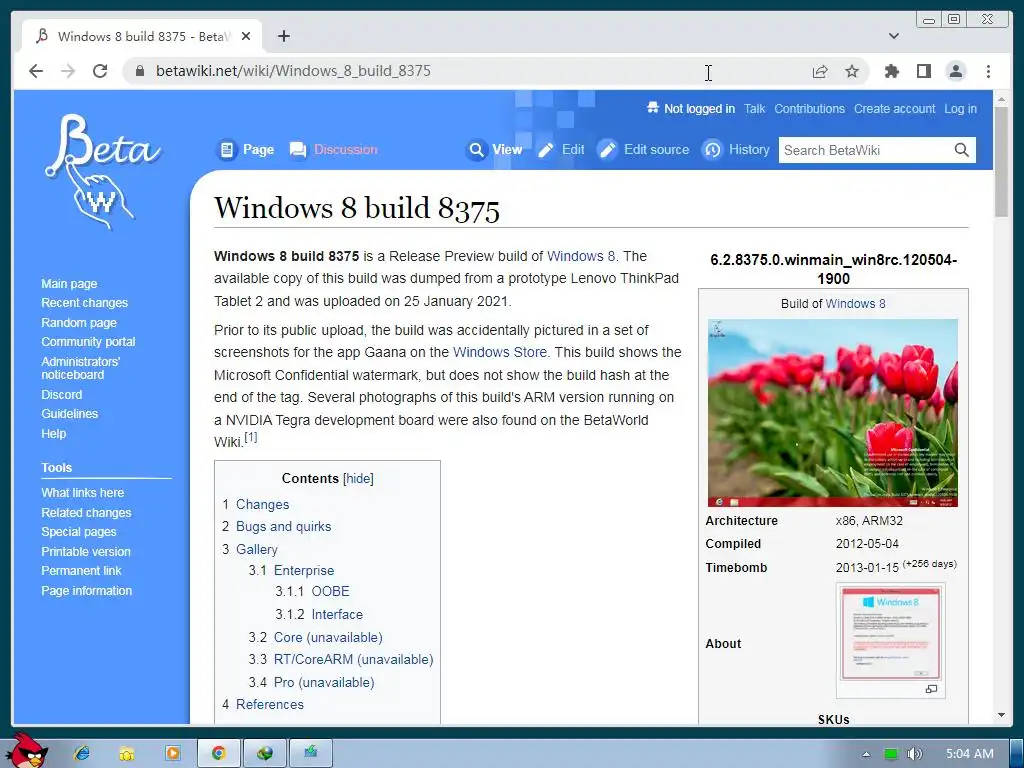Click the page vertical scrollbar thumb
Screen dimensions: 1024x768
pos(1001,161)
